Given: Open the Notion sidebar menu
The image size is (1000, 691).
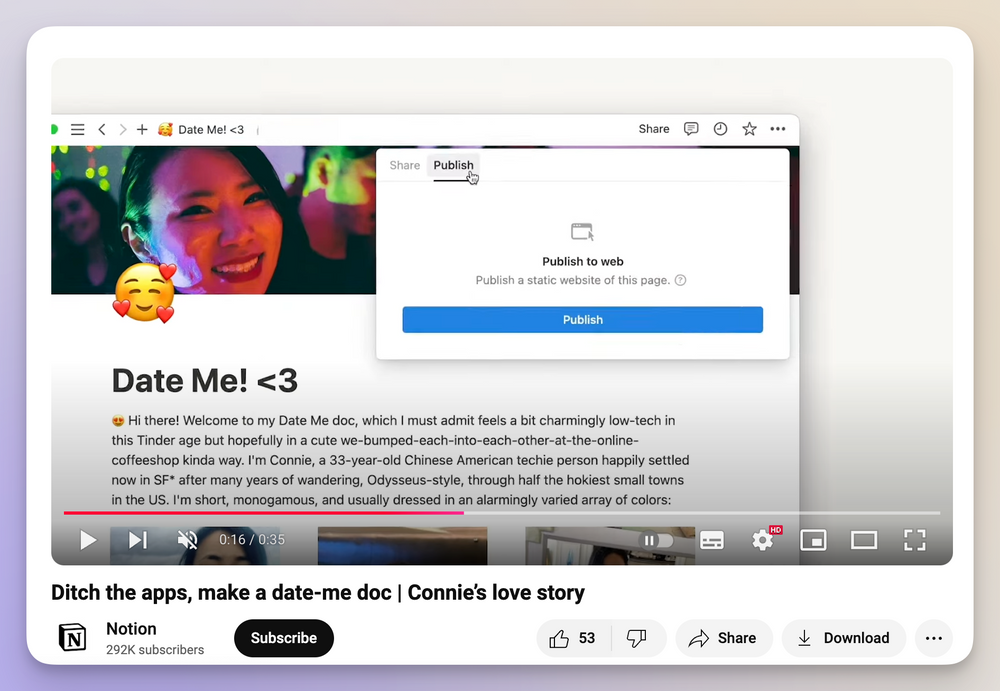Looking at the screenshot, I should (x=77, y=129).
